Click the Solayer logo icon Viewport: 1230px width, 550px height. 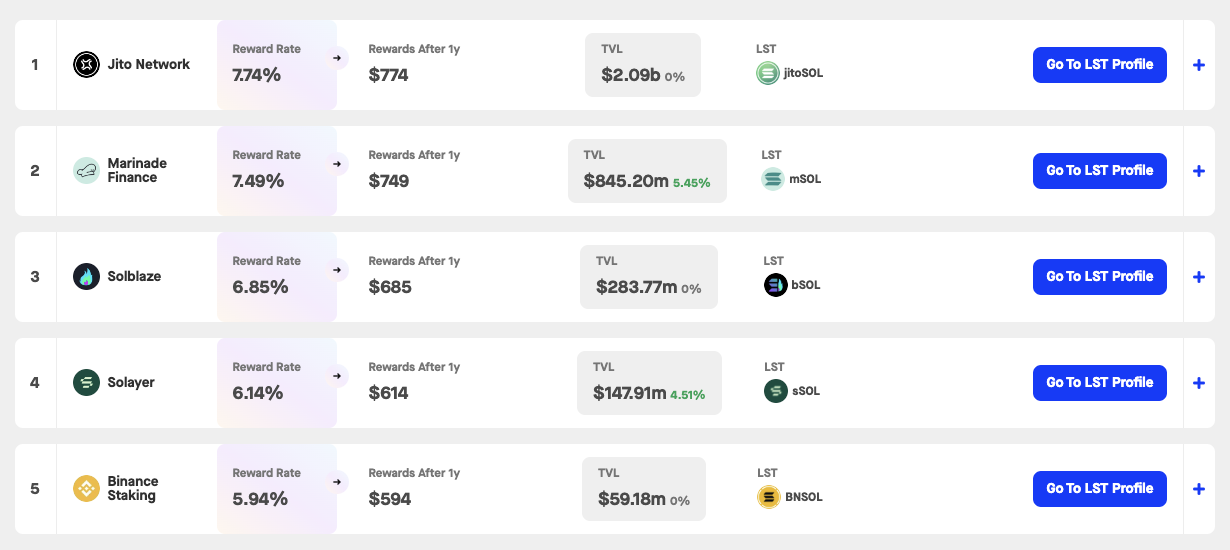tap(87, 383)
